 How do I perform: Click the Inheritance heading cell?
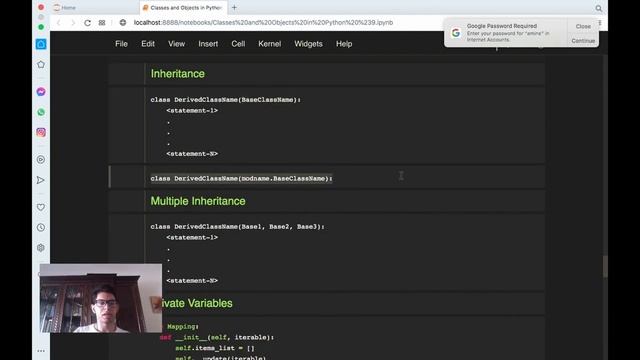pyautogui.click(x=178, y=74)
